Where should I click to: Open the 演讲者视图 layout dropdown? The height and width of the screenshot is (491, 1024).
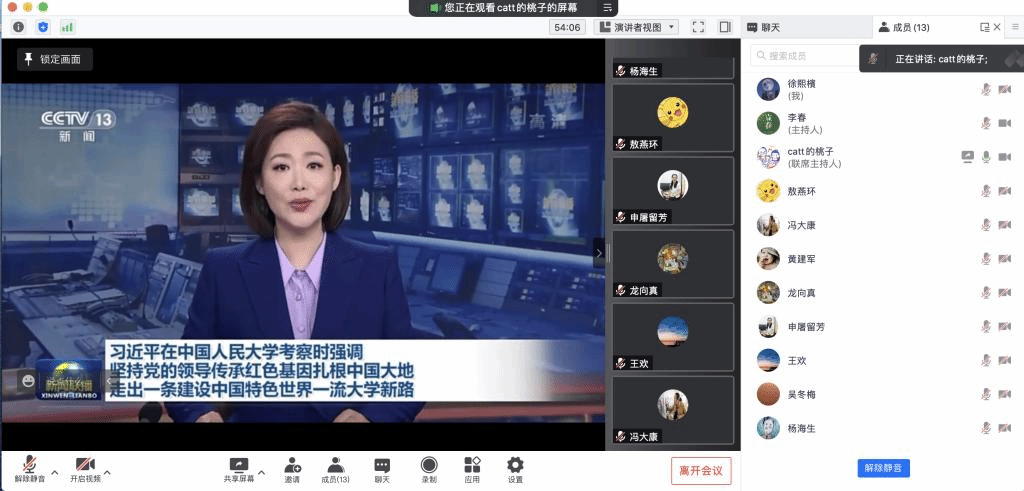637,27
